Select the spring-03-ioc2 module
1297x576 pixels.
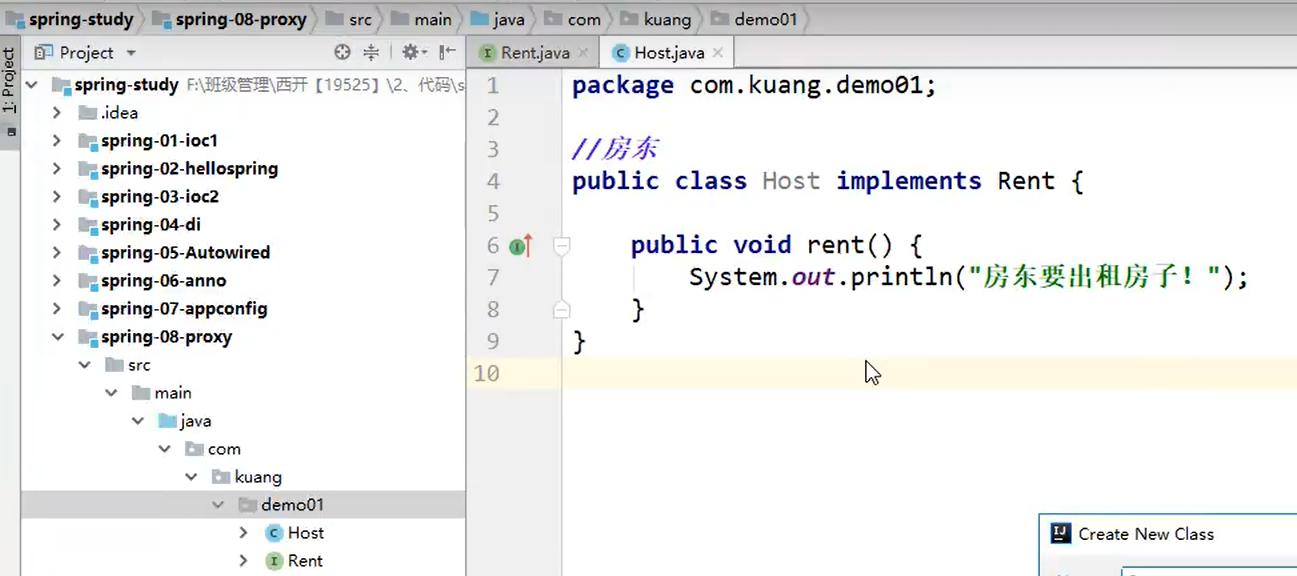tap(160, 197)
